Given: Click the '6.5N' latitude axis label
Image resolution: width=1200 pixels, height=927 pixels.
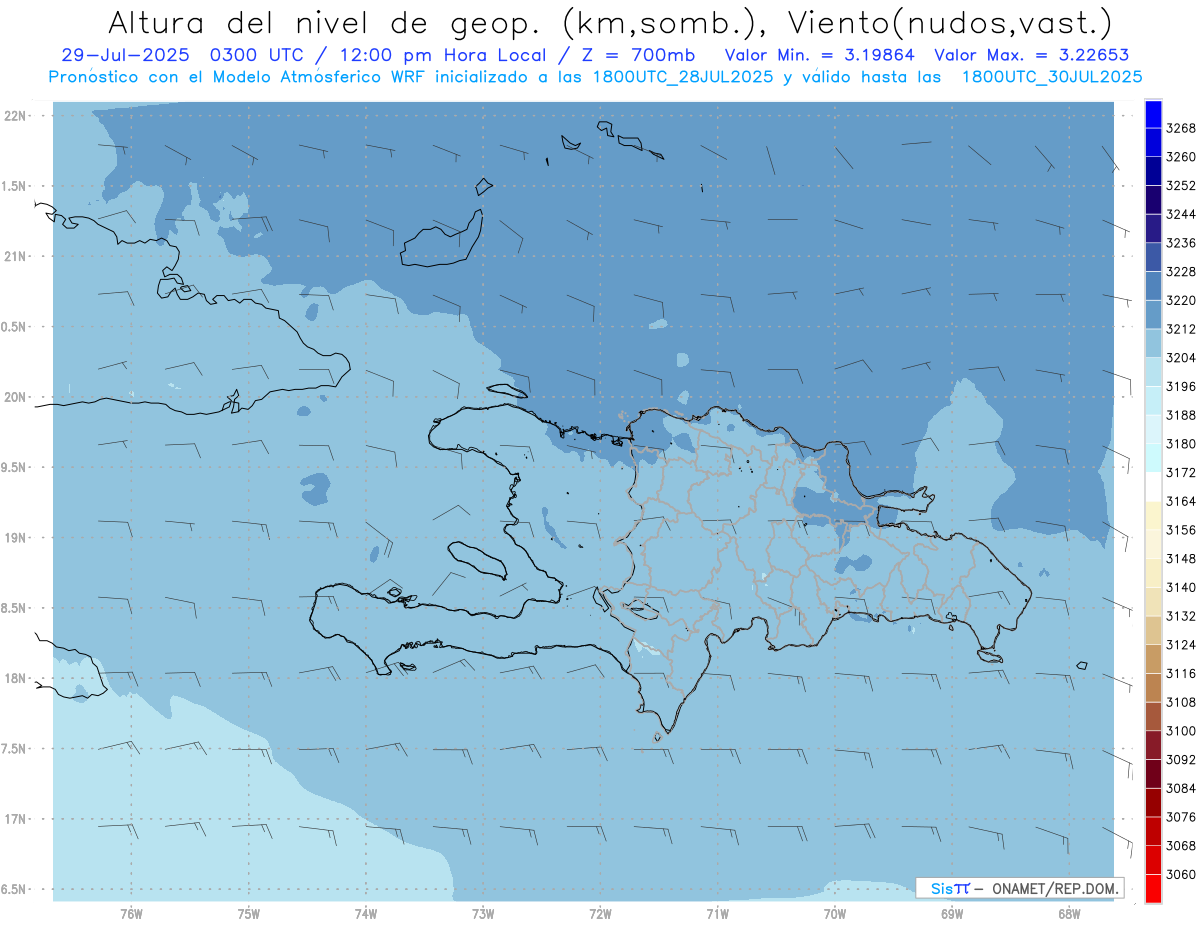Looking at the screenshot, I should click(13, 889).
